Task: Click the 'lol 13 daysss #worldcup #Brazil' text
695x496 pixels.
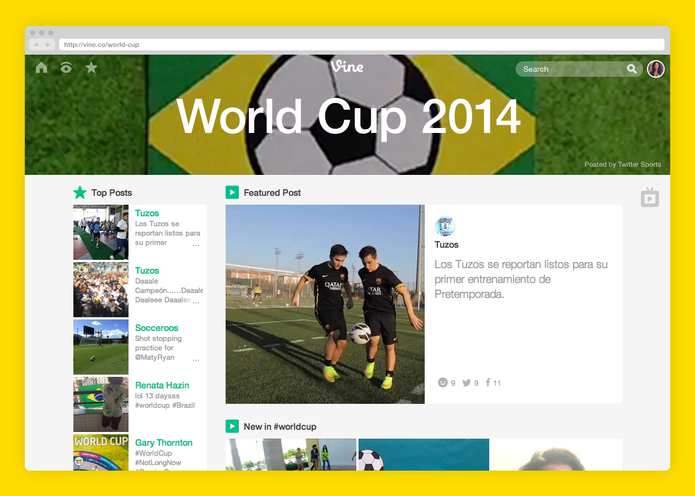Action: coord(165,400)
